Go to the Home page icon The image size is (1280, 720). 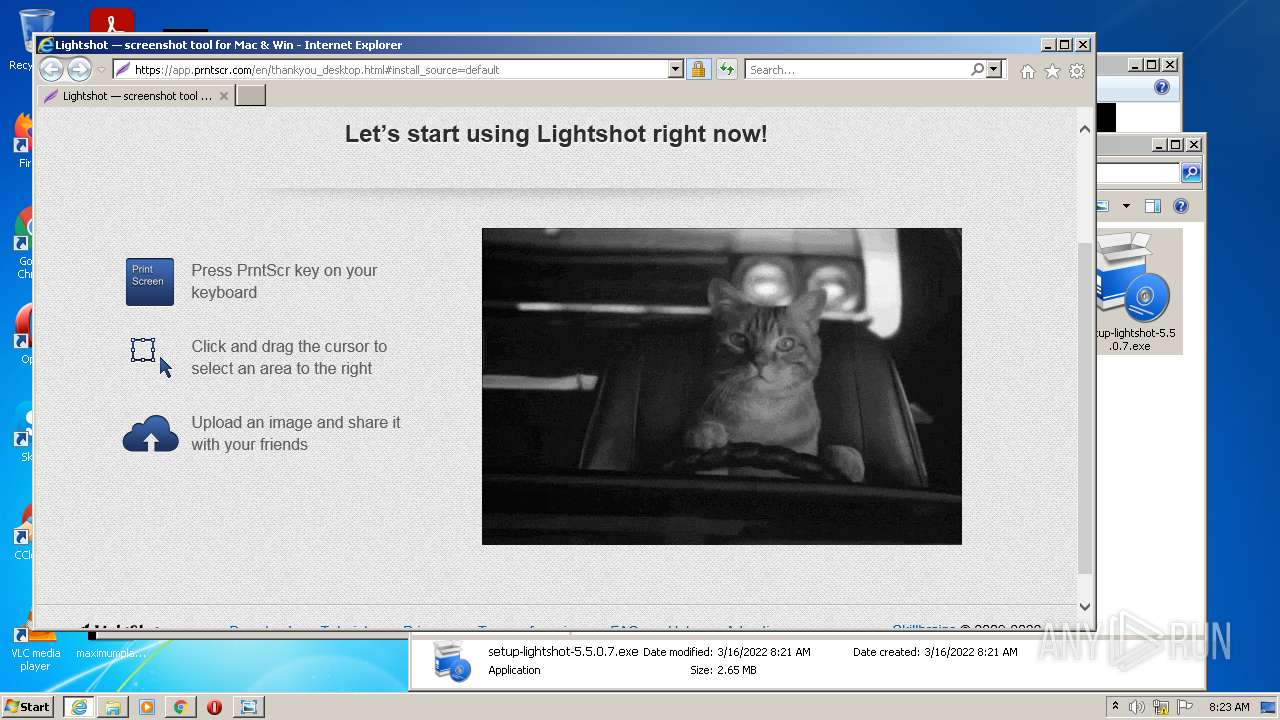[1028, 71]
